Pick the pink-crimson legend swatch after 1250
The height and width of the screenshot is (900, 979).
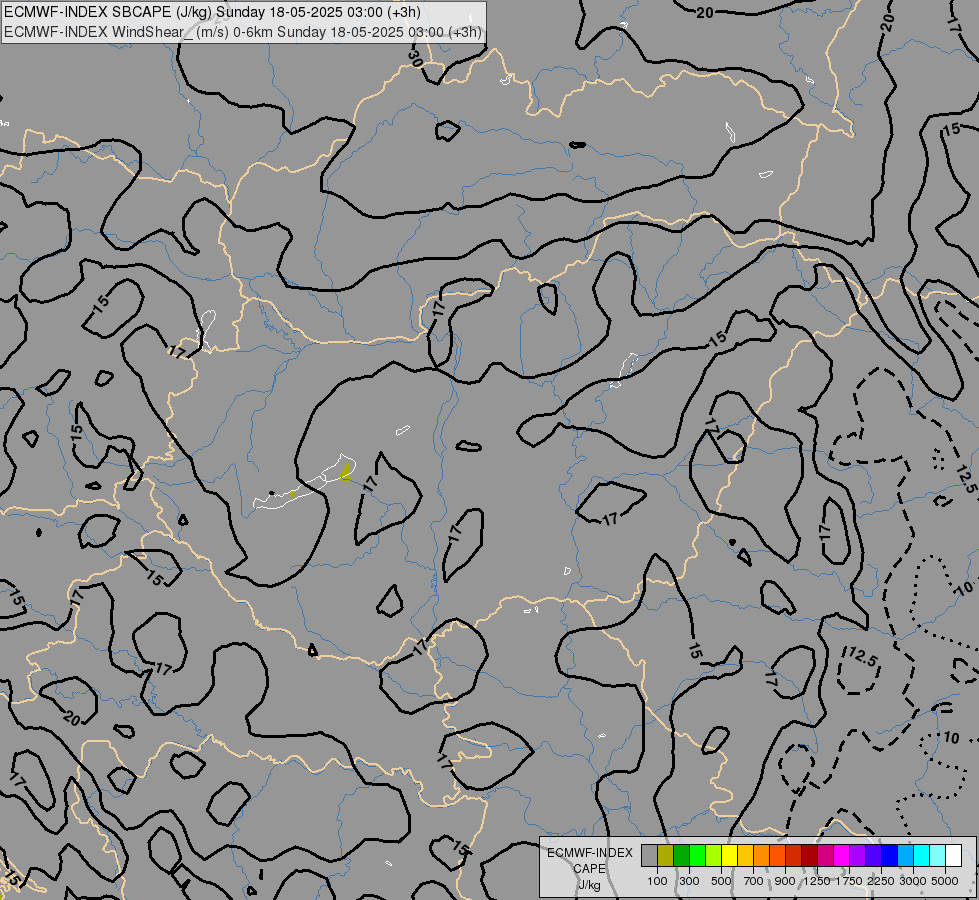825,856
